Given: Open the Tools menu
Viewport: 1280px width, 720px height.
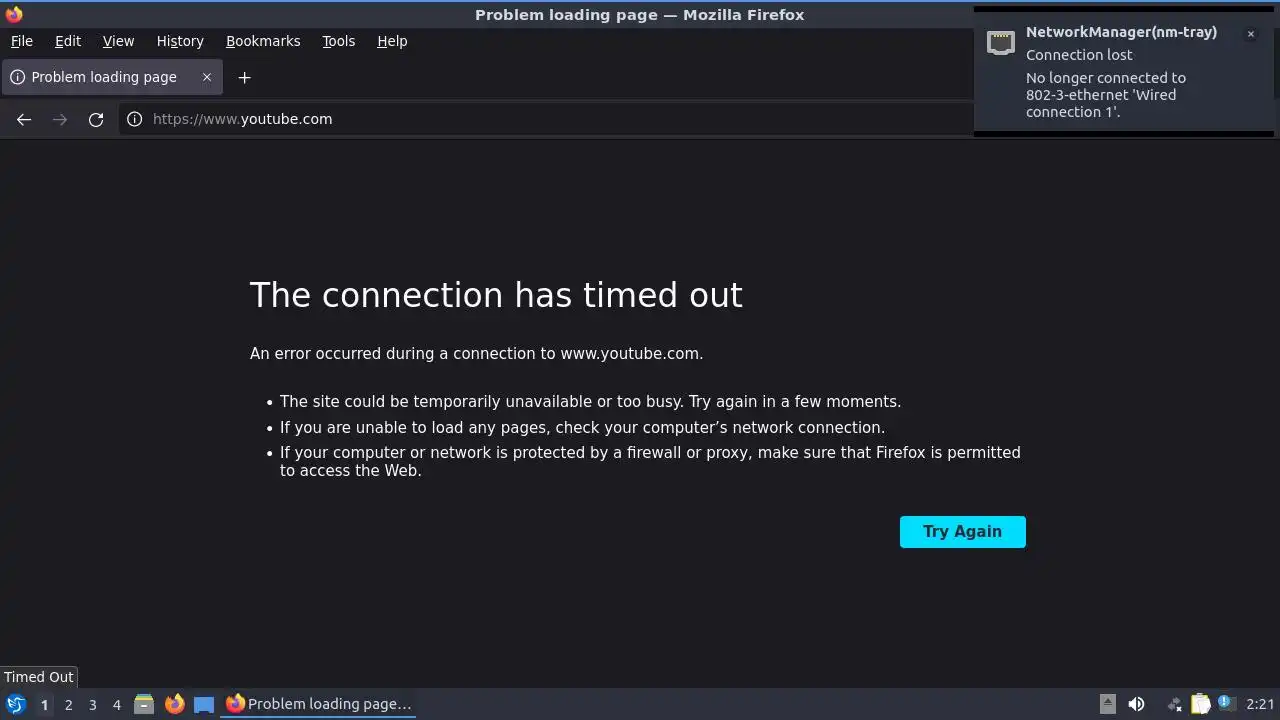Looking at the screenshot, I should (339, 41).
